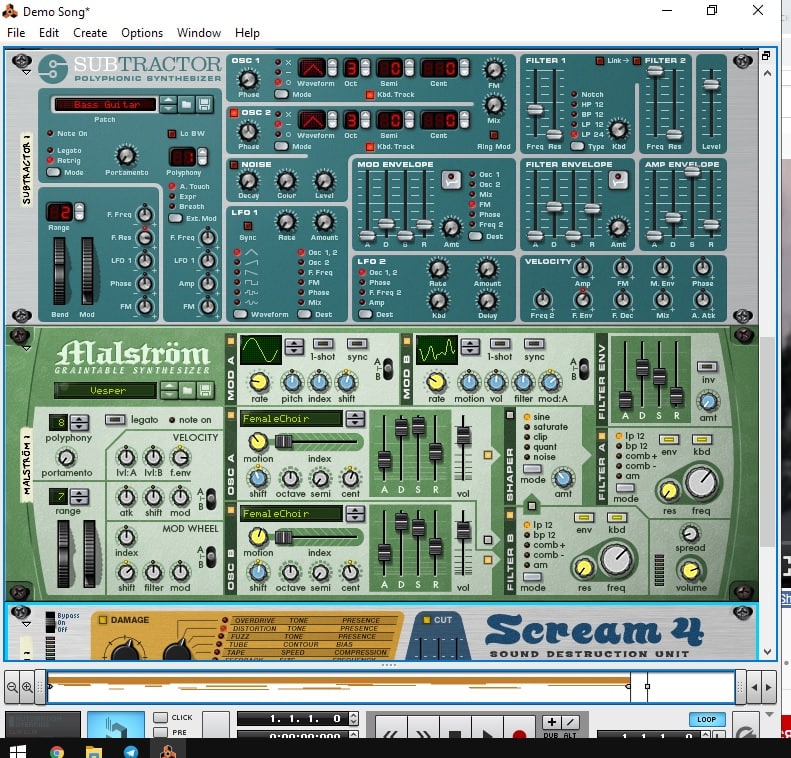Click the detach rack icon above the rack scrollbar
The width and height of the screenshot is (791, 758).
tap(766, 55)
